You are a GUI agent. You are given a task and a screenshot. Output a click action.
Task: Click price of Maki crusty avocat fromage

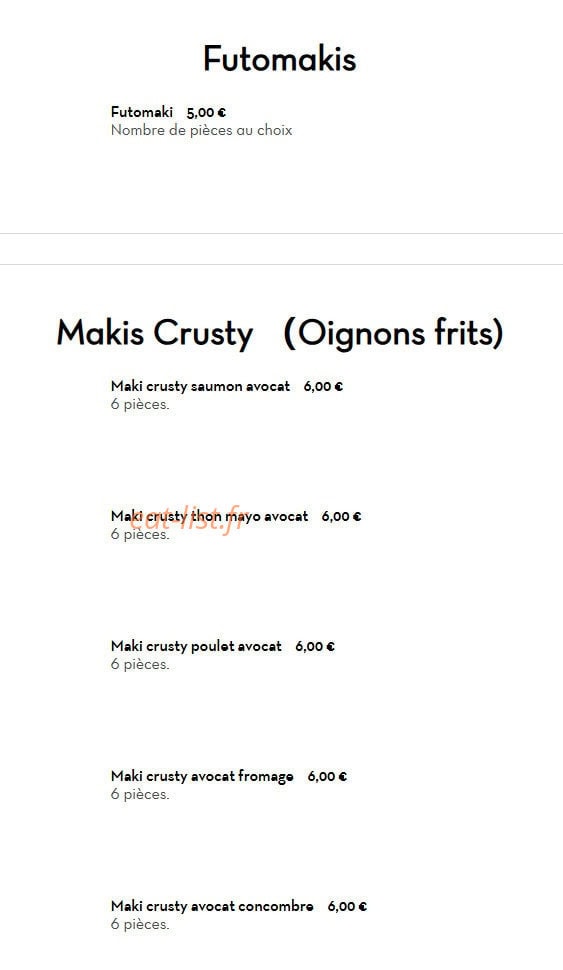(327, 776)
